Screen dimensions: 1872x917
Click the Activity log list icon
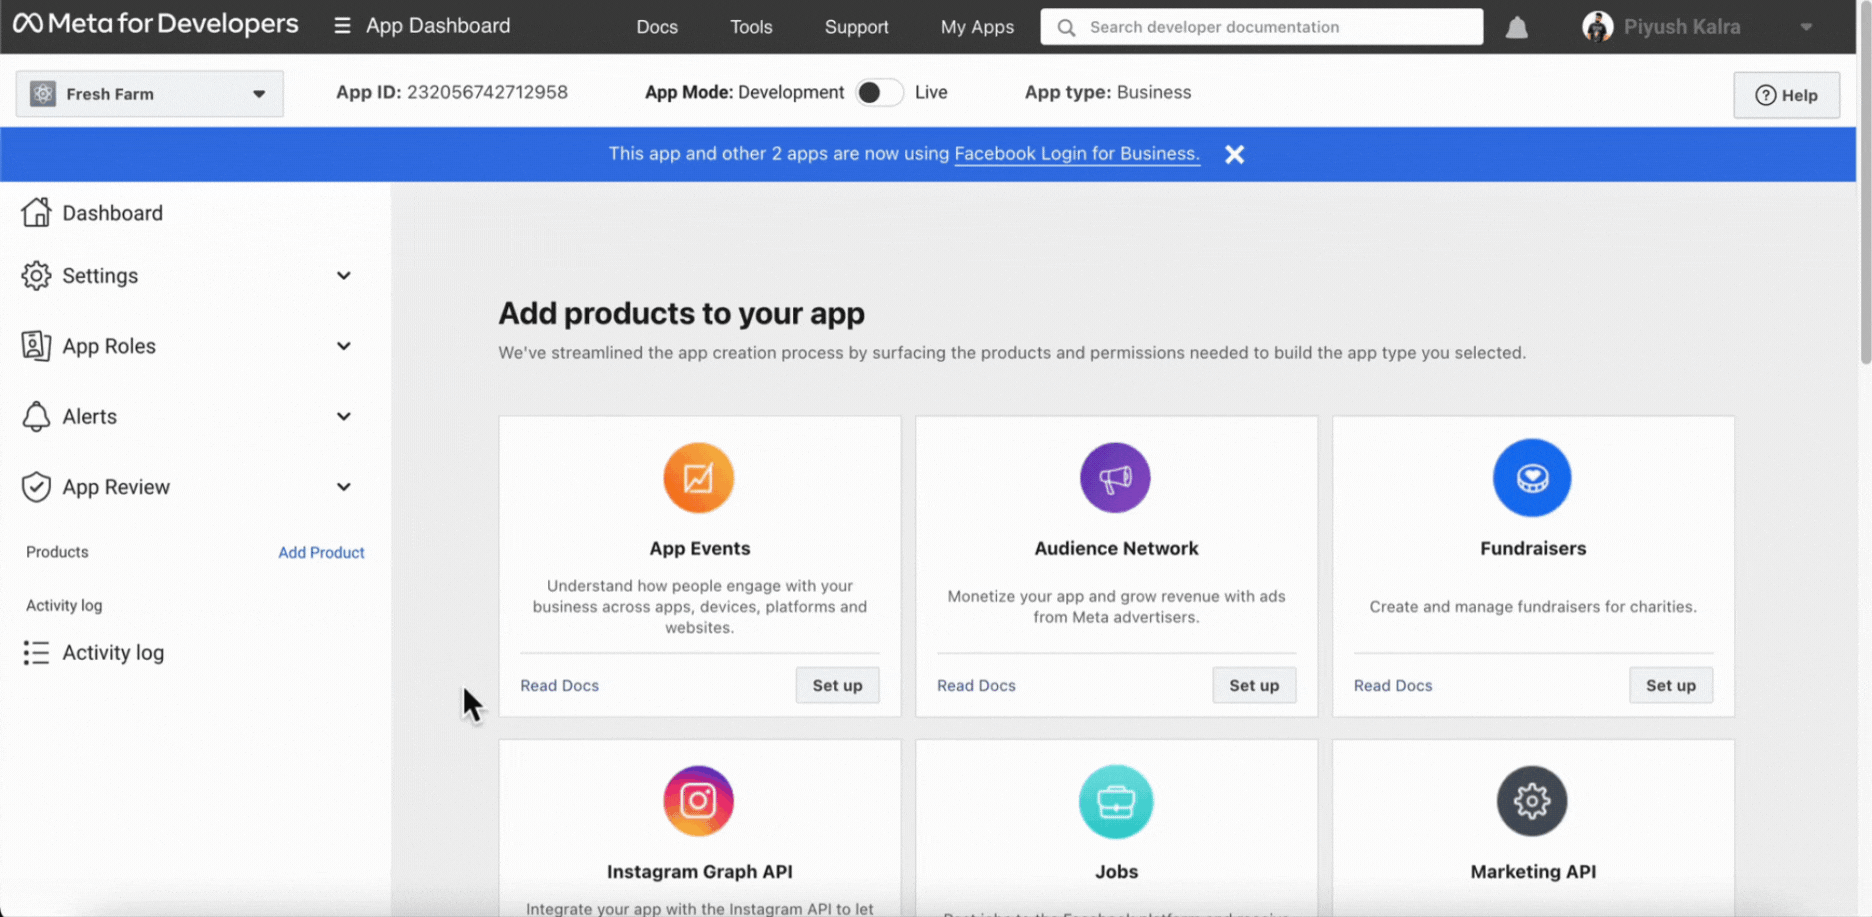pyautogui.click(x=36, y=652)
